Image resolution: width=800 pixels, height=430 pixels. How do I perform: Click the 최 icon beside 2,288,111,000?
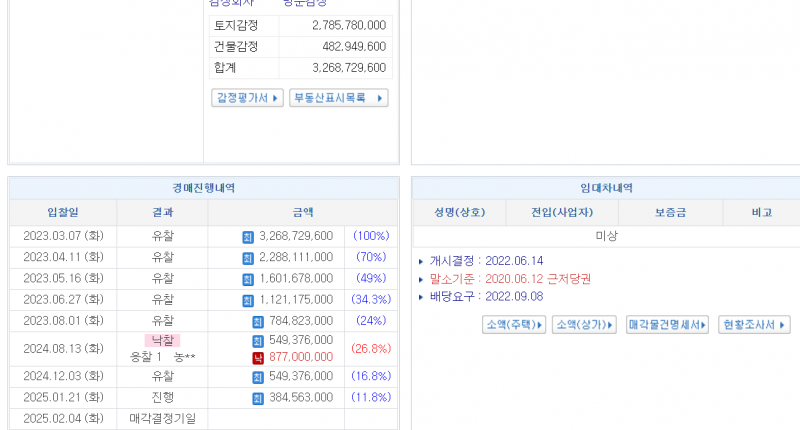coord(248,258)
